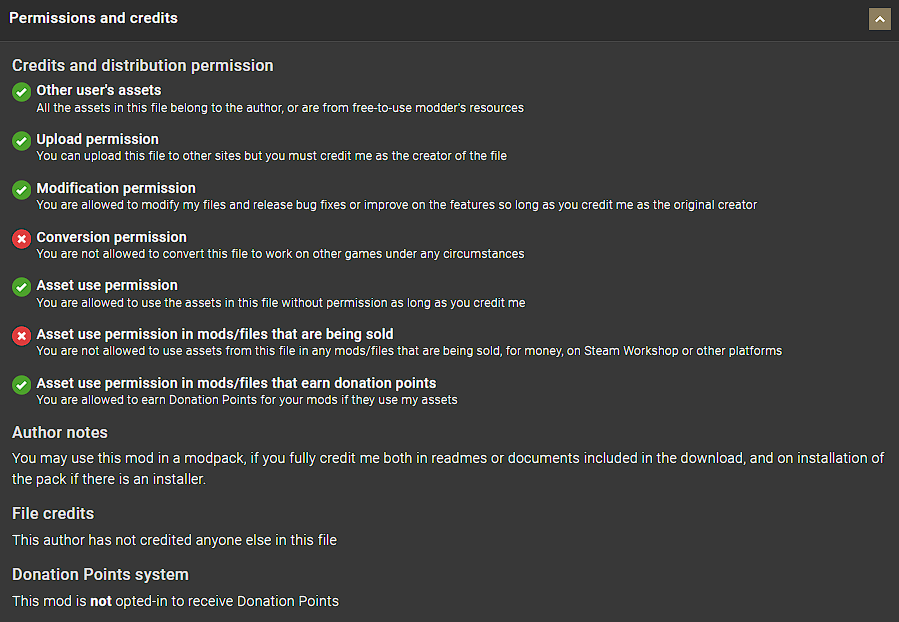Click the Author notes heading
This screenshot has width=899, height=622.
60,433
